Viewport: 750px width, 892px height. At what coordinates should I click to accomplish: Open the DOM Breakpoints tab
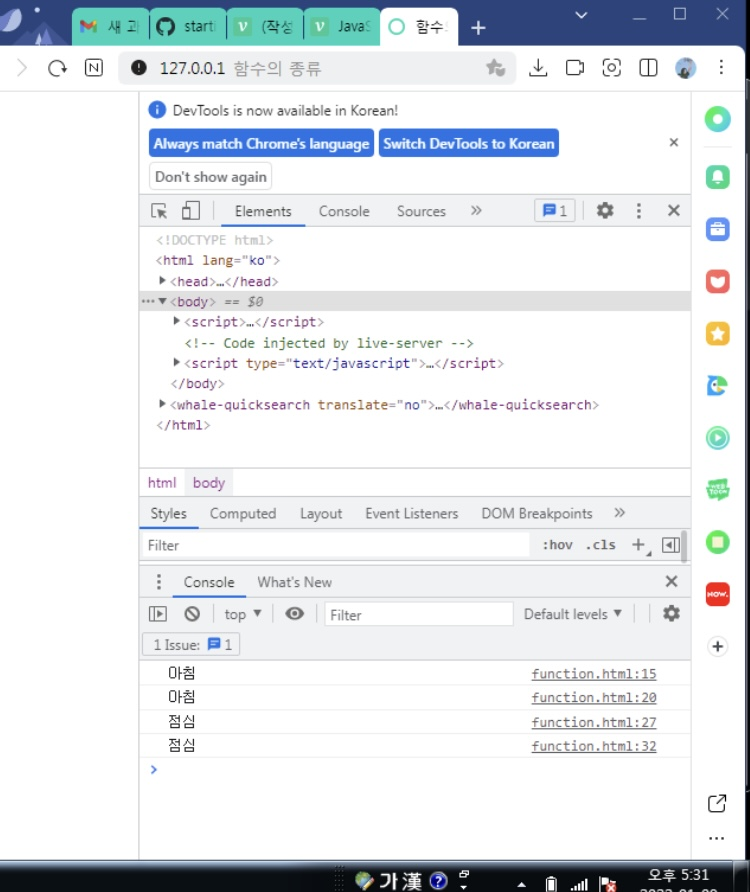tap(537, 514)
